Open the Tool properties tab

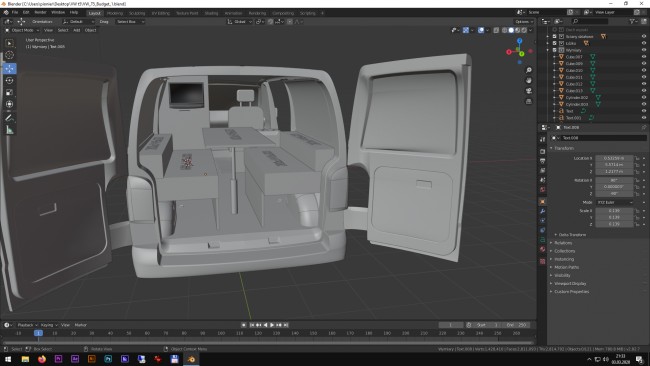point(543,140)
